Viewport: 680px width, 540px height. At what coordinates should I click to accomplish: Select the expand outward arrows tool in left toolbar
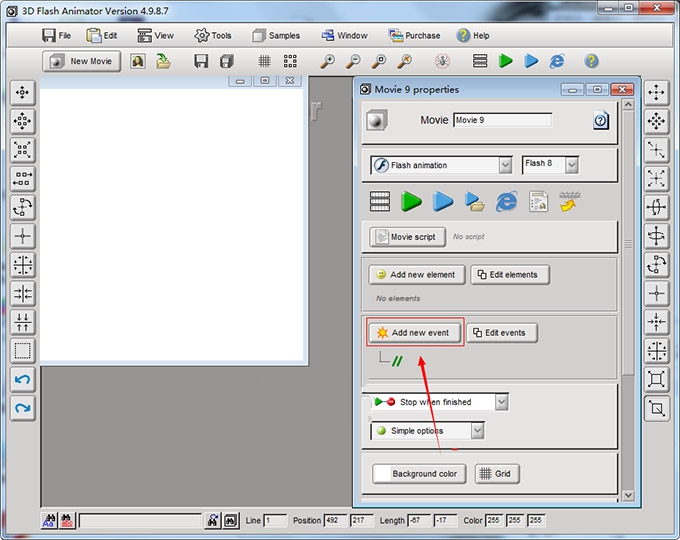pyautogui.click(x=23, y=150)
